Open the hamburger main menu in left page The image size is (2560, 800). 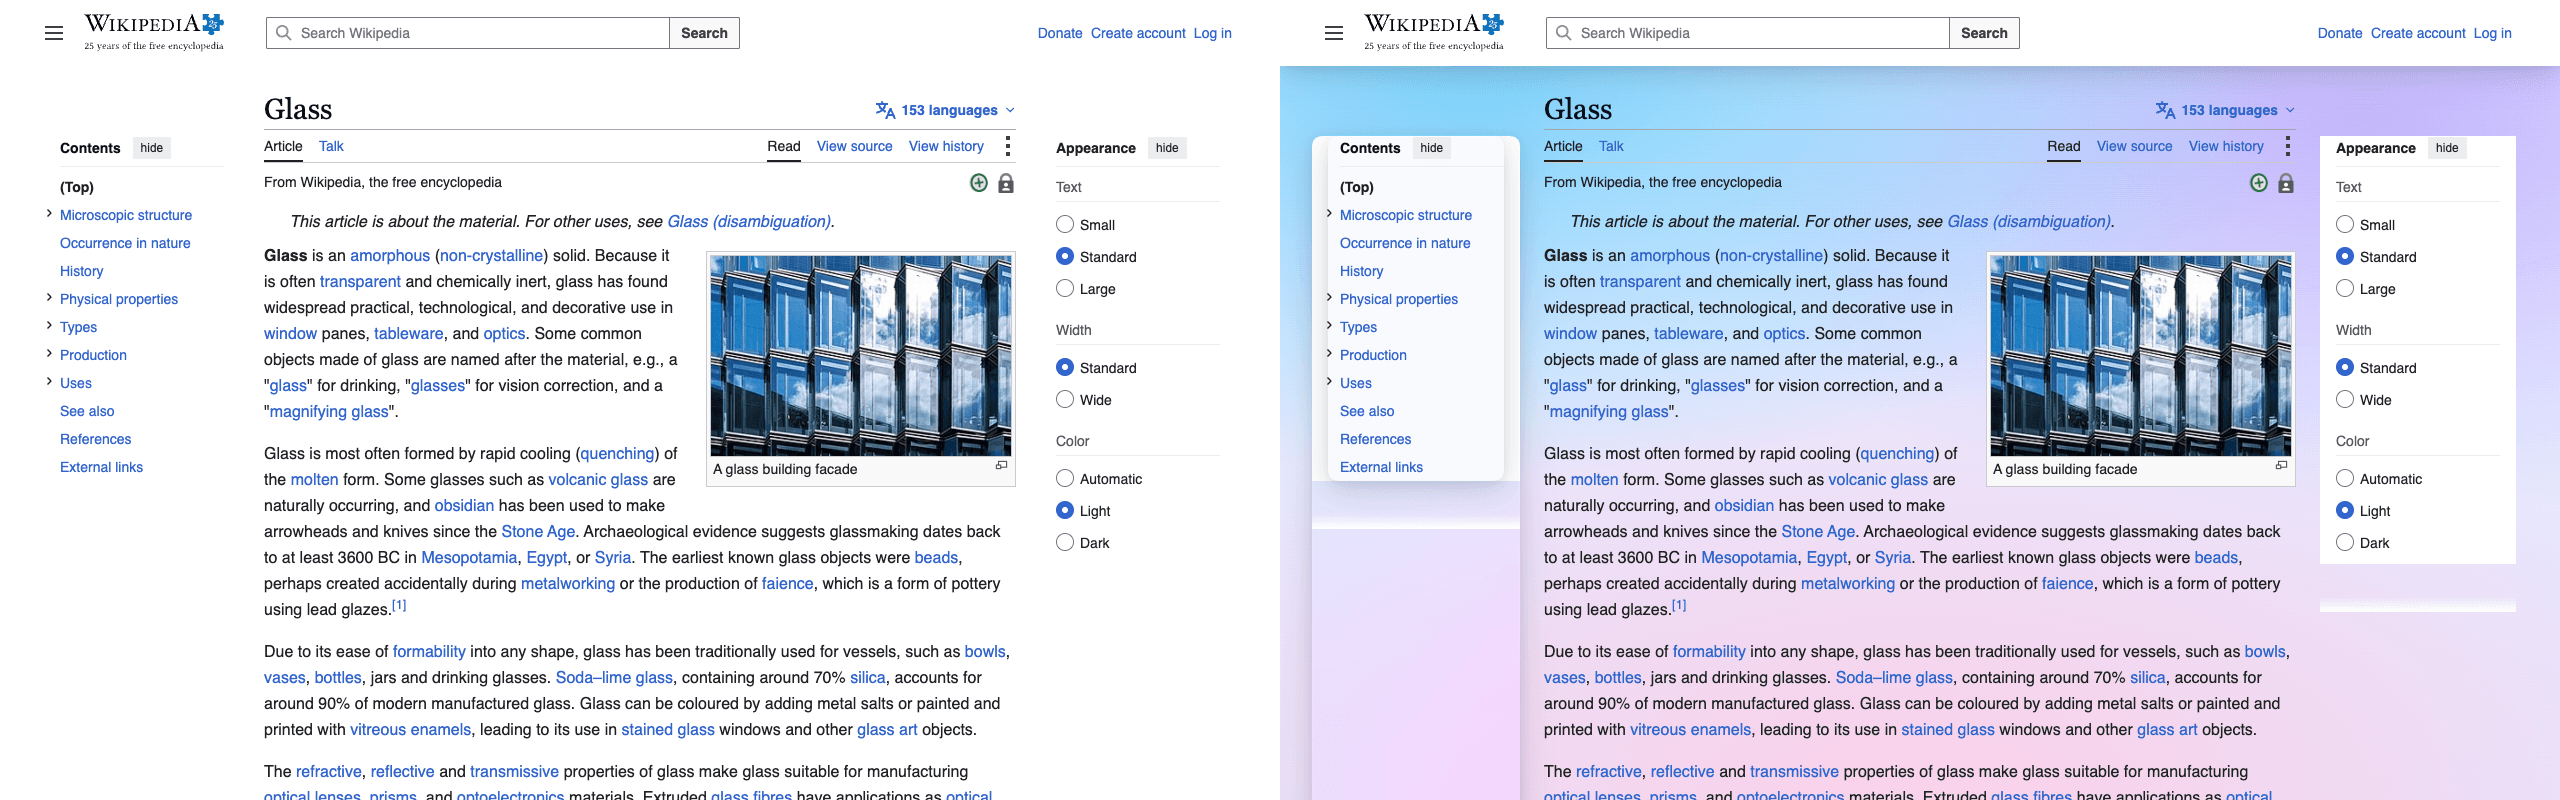(54, 33)
